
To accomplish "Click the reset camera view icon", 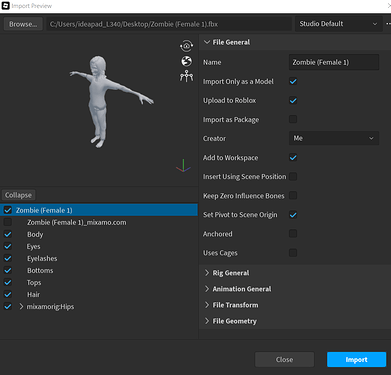I will [x=186, y=46].
